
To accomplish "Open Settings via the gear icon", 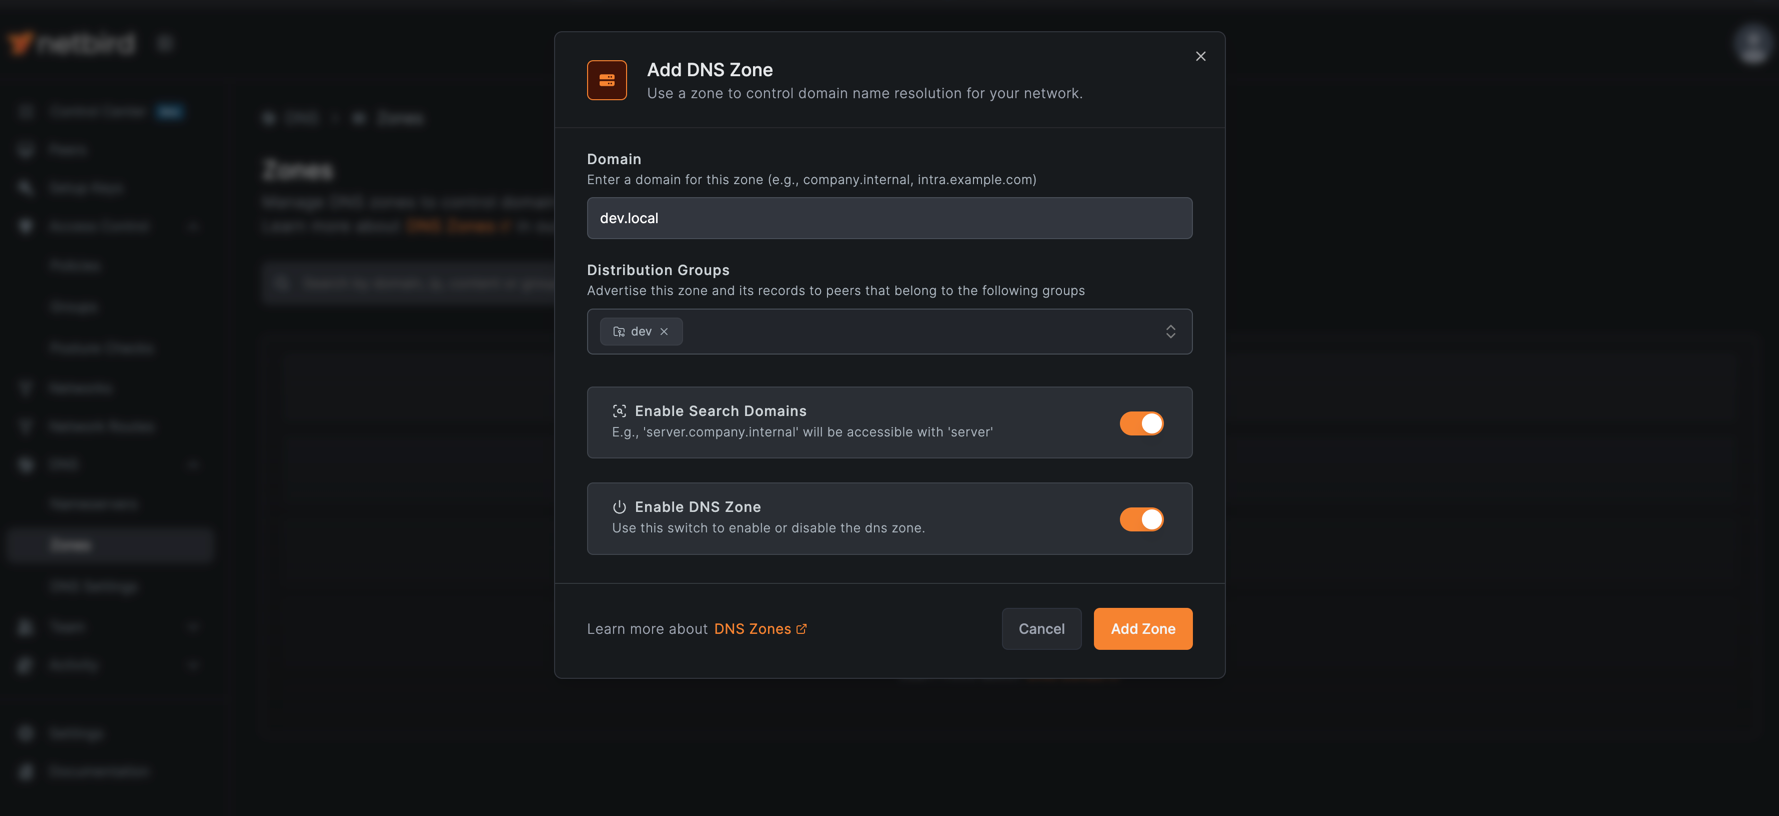I will point(24,733).
